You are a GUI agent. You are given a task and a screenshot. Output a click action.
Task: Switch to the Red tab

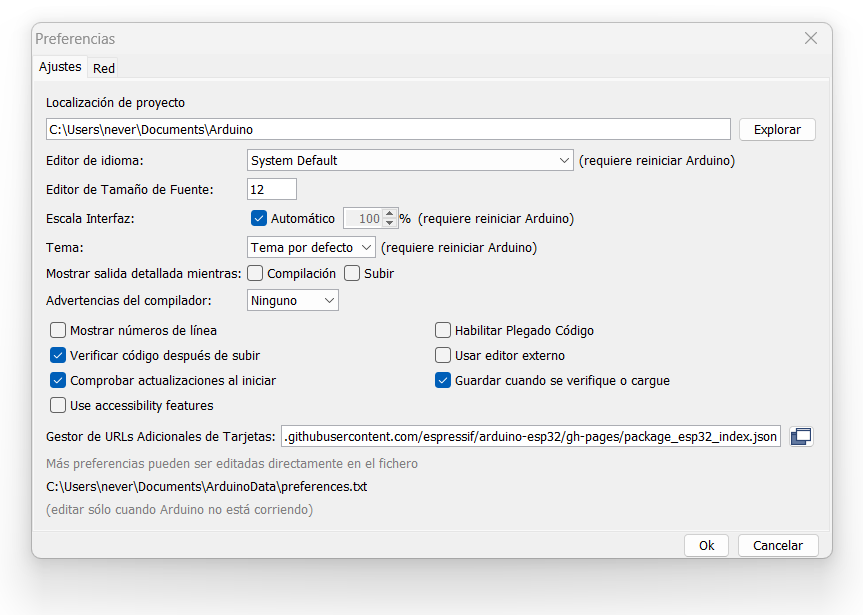coord(103,68)
